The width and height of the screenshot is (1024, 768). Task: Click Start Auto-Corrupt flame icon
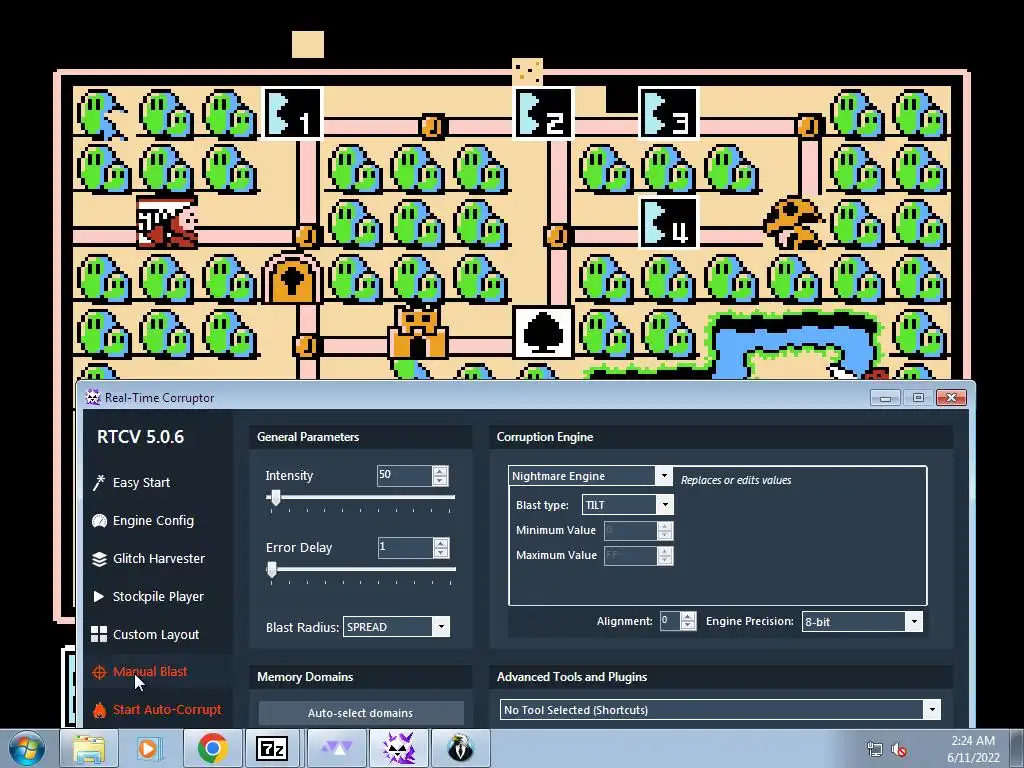[99, 710]
